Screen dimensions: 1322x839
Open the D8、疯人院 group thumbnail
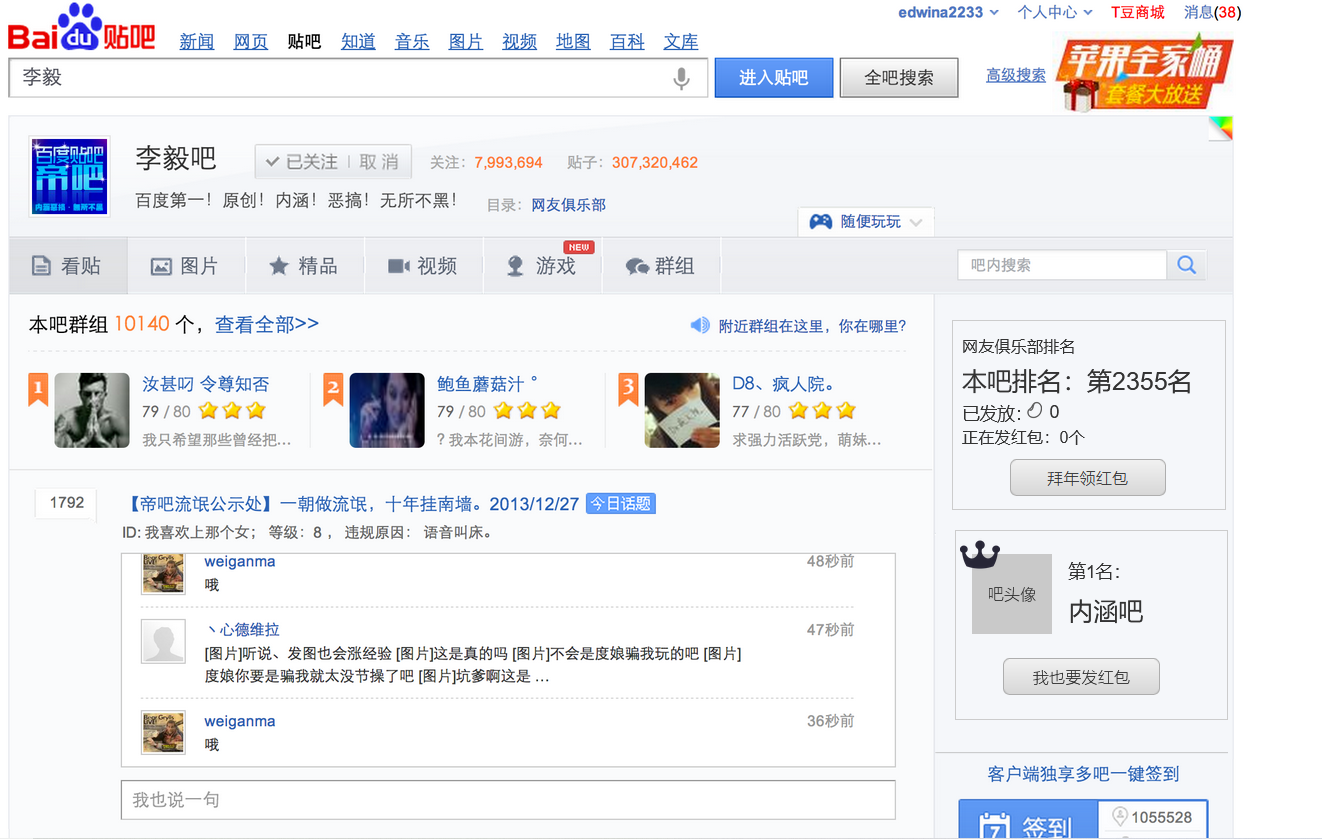pyautogui.click(x=682, y=410)
